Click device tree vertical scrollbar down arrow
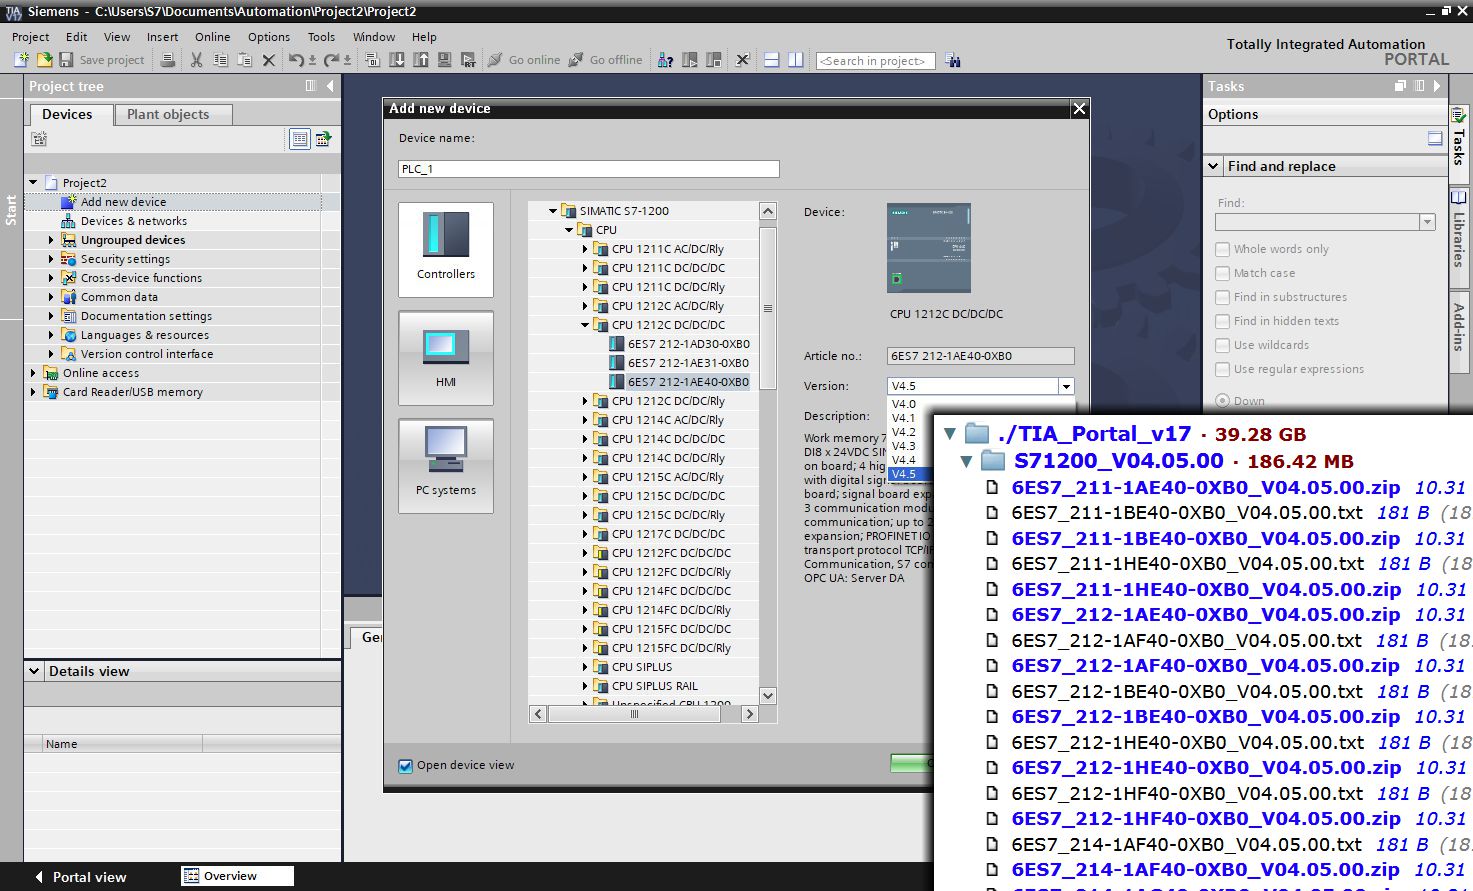1473x891 pixels. (768, 696)
